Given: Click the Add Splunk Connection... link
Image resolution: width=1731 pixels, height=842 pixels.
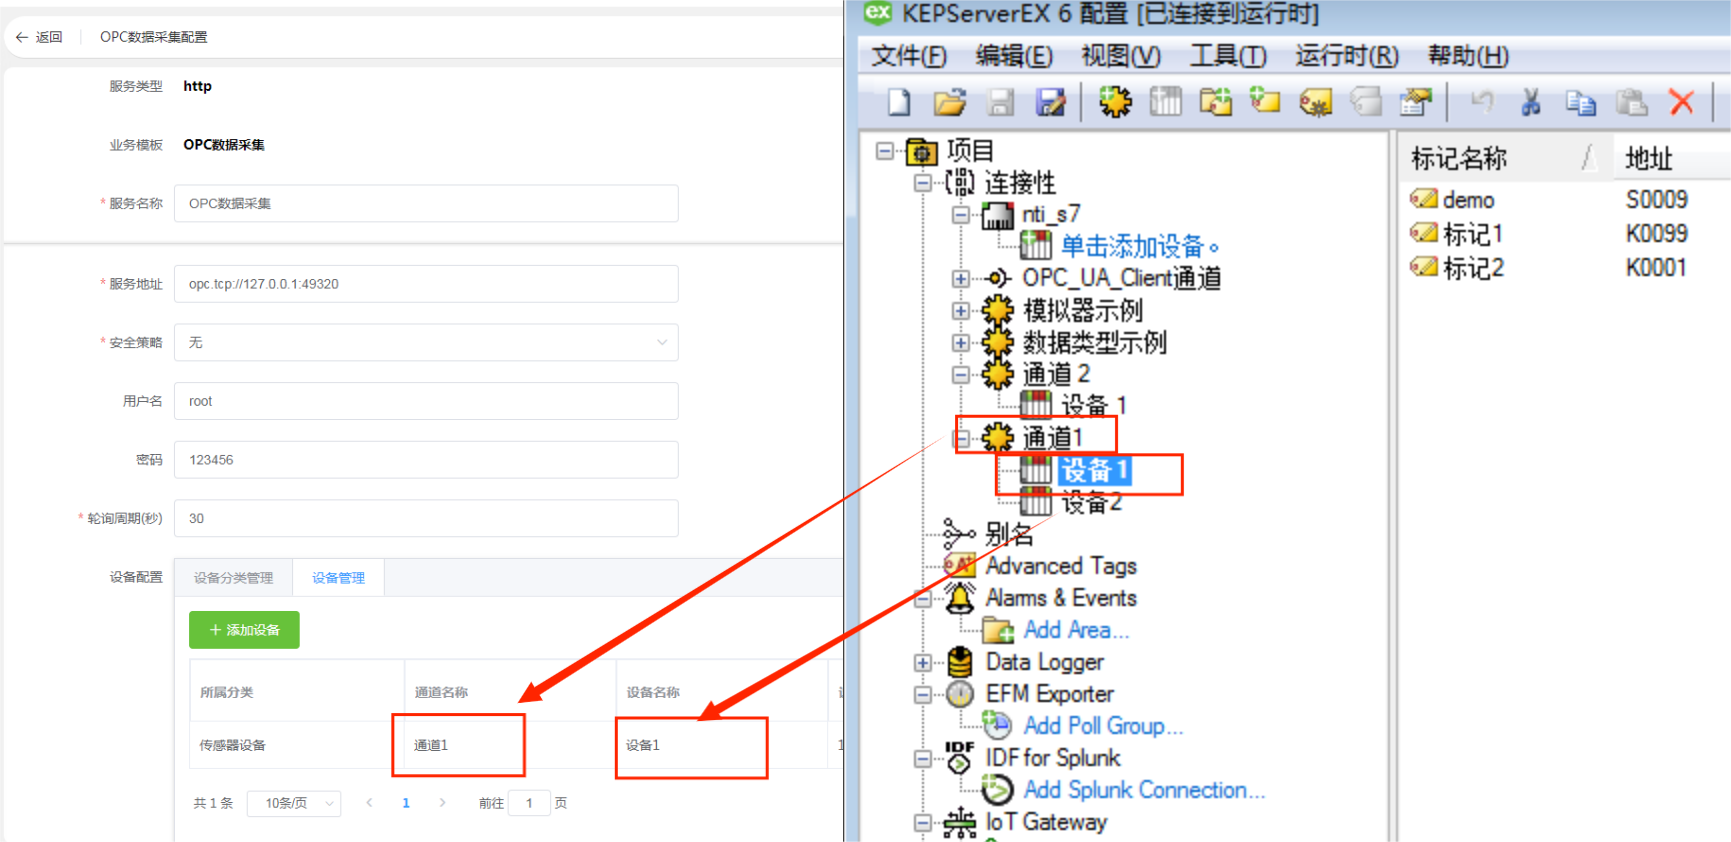Looking at the screenshot, I should (x=1144, y=790).
